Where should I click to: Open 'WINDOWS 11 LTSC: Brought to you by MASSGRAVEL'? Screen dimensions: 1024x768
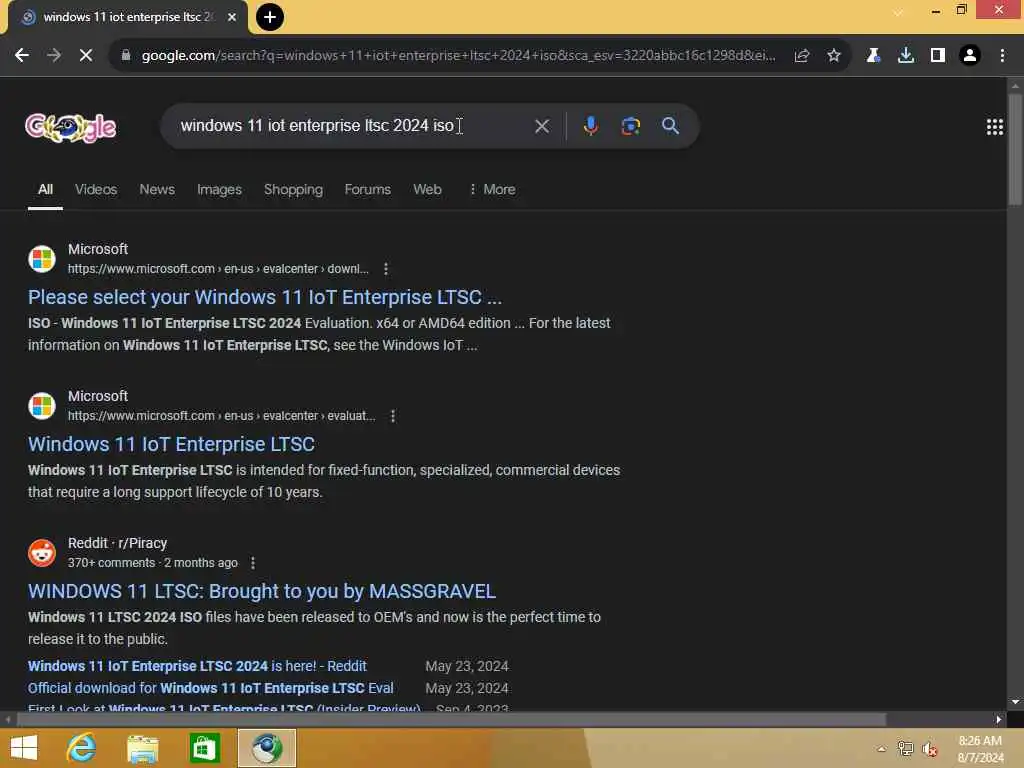[262, 591]
